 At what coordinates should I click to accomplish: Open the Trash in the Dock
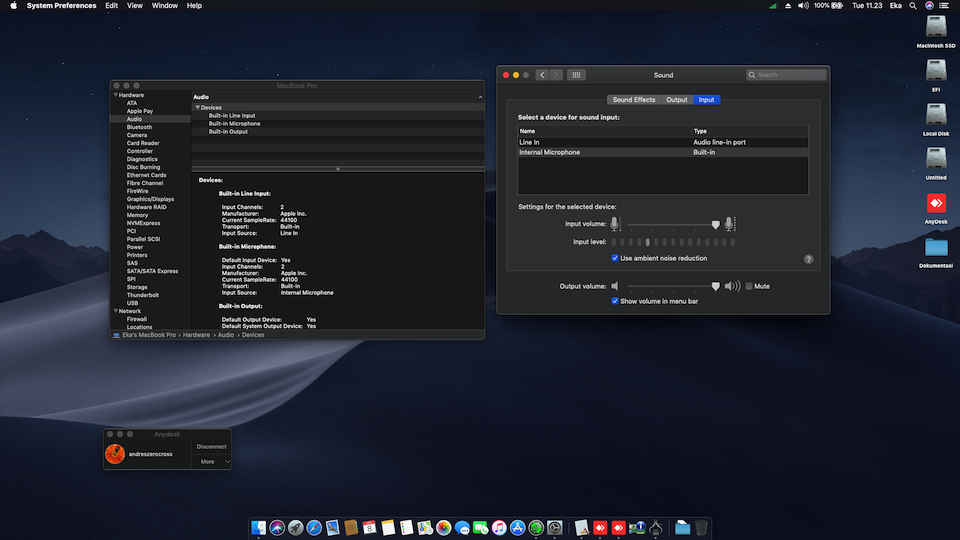(701, 527)
